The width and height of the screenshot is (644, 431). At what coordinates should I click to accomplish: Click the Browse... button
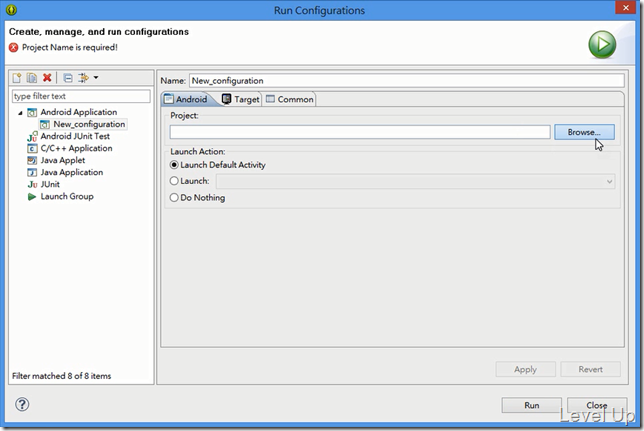[584, 132]
